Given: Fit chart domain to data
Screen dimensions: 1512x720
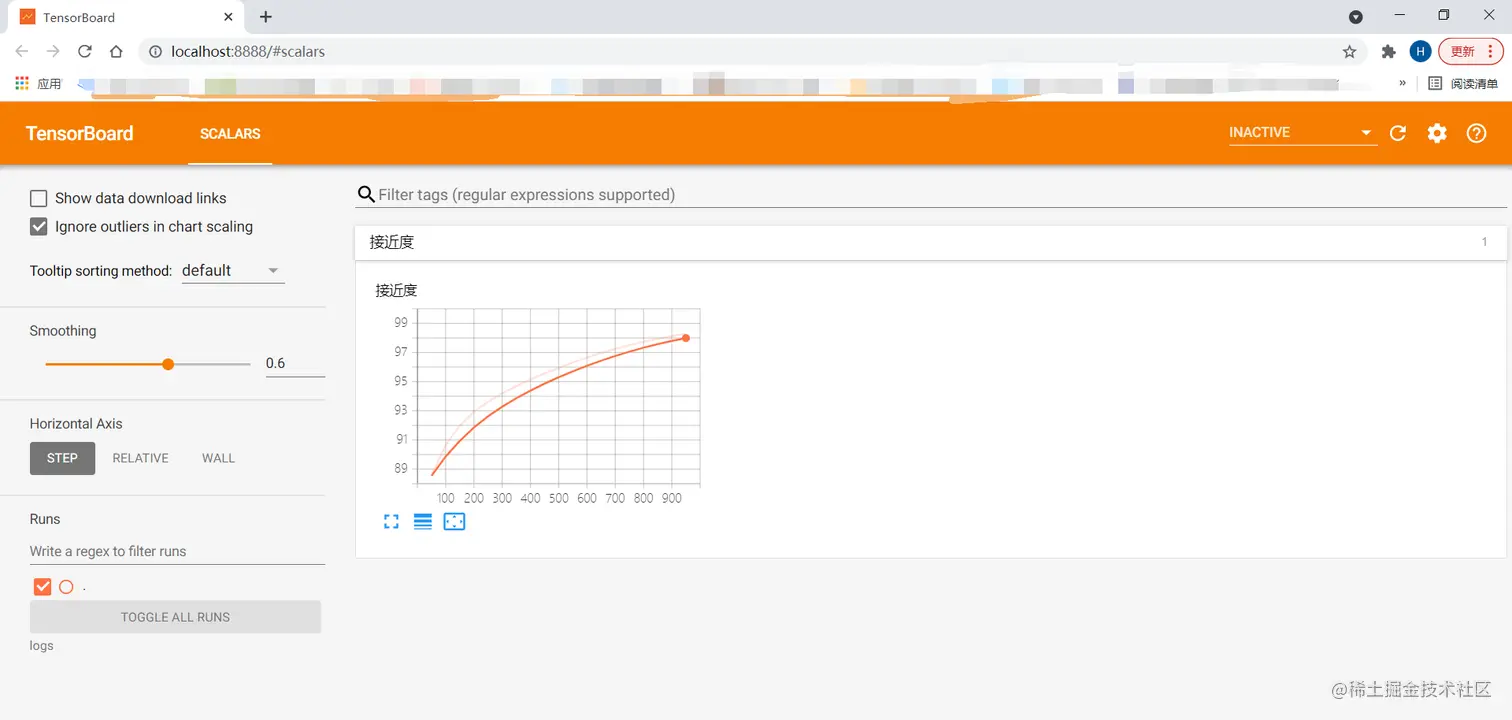Looking at the screenshot, I should (x=454, y=521).
